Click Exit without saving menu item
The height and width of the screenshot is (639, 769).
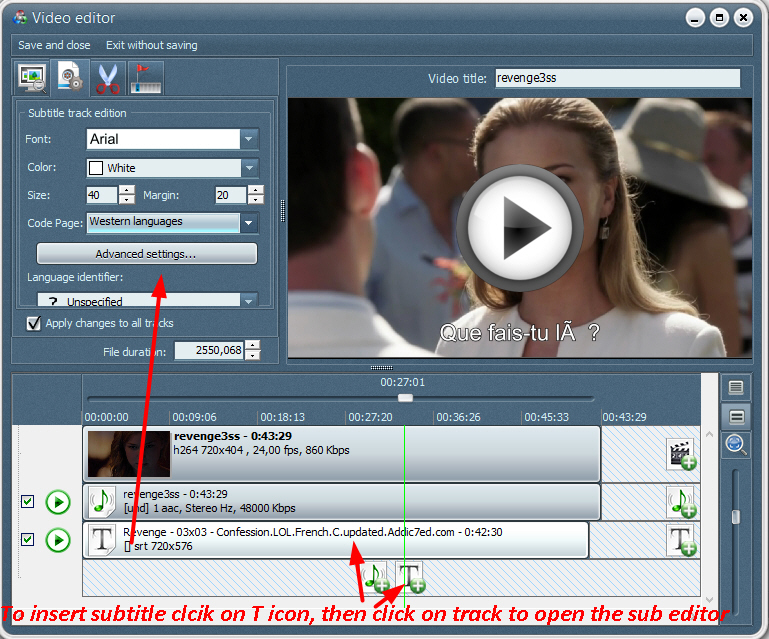click(x=152, y=45)
